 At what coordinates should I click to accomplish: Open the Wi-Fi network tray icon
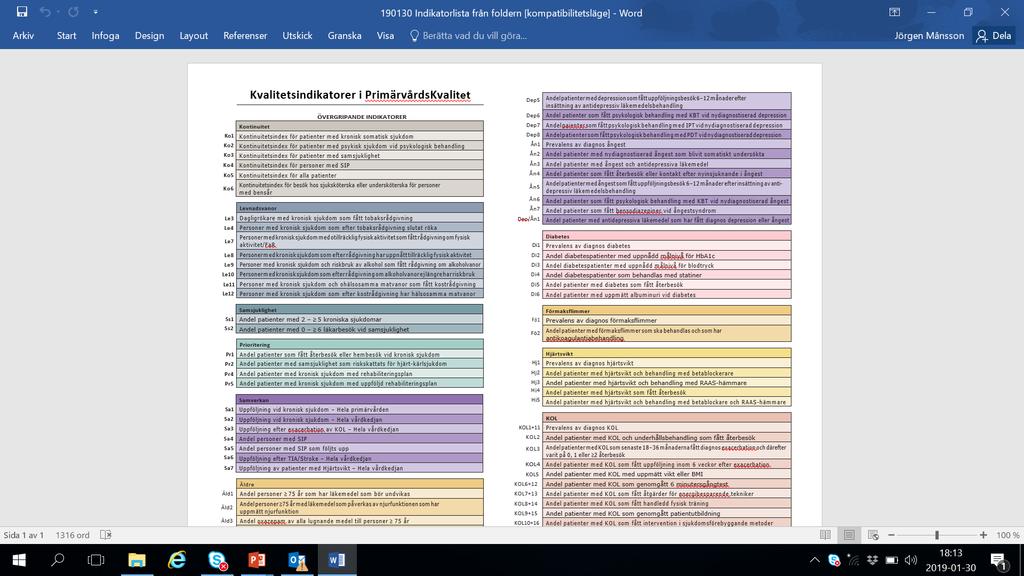coord(853,560)
